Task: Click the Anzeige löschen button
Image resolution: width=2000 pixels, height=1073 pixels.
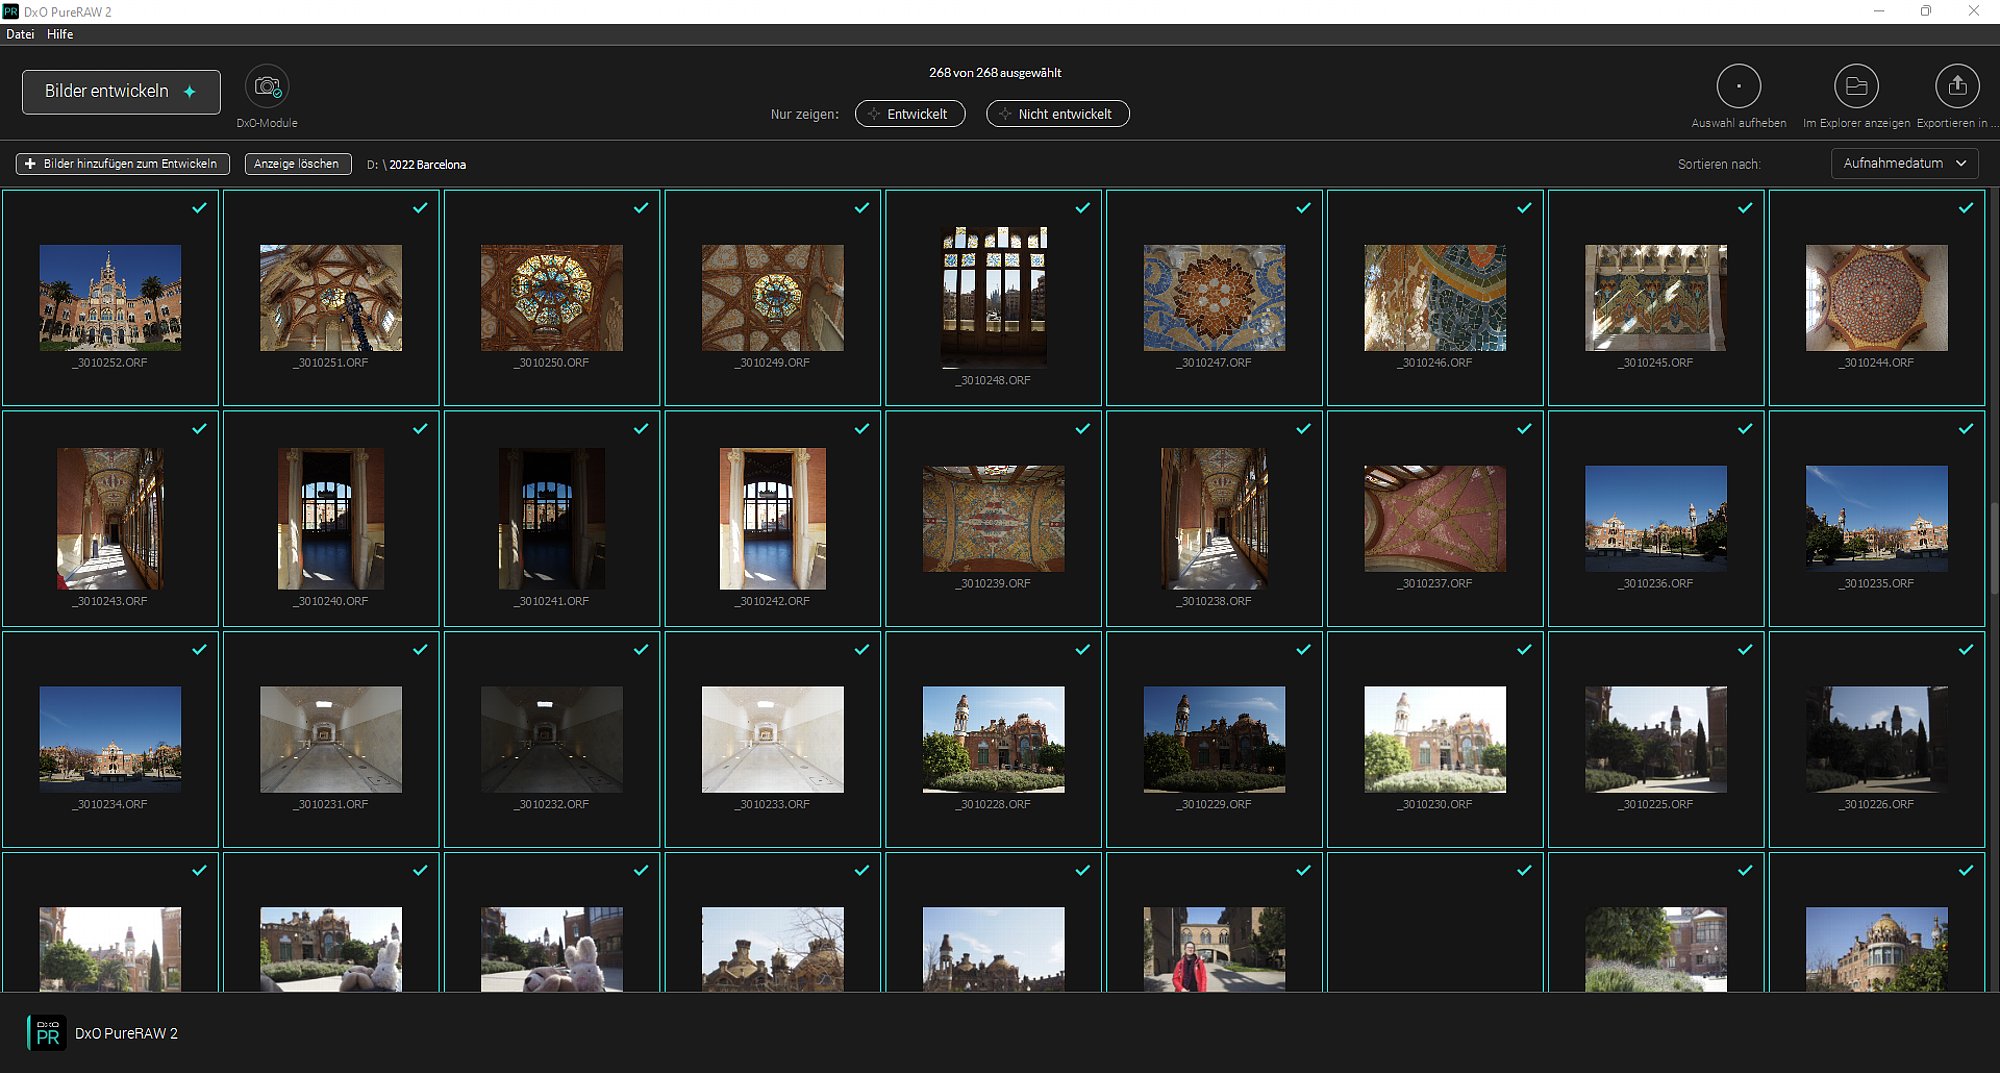Action: coord(297,164)
